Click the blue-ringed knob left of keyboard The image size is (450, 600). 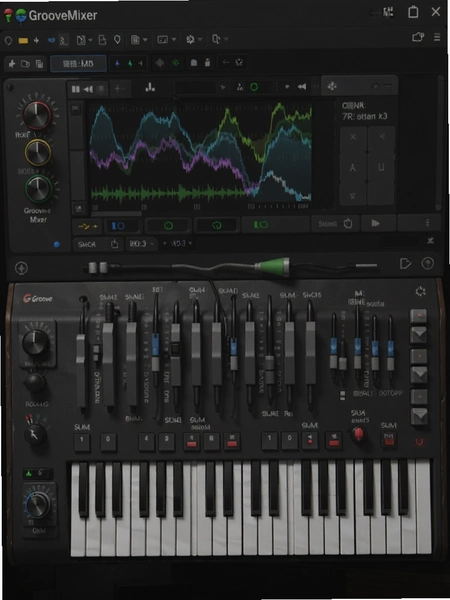tap(38, 504)
